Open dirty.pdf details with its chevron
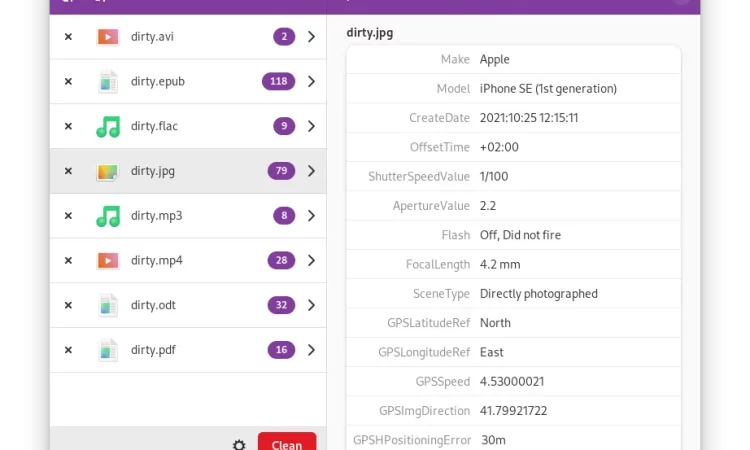750x450 pixels. 311,350
